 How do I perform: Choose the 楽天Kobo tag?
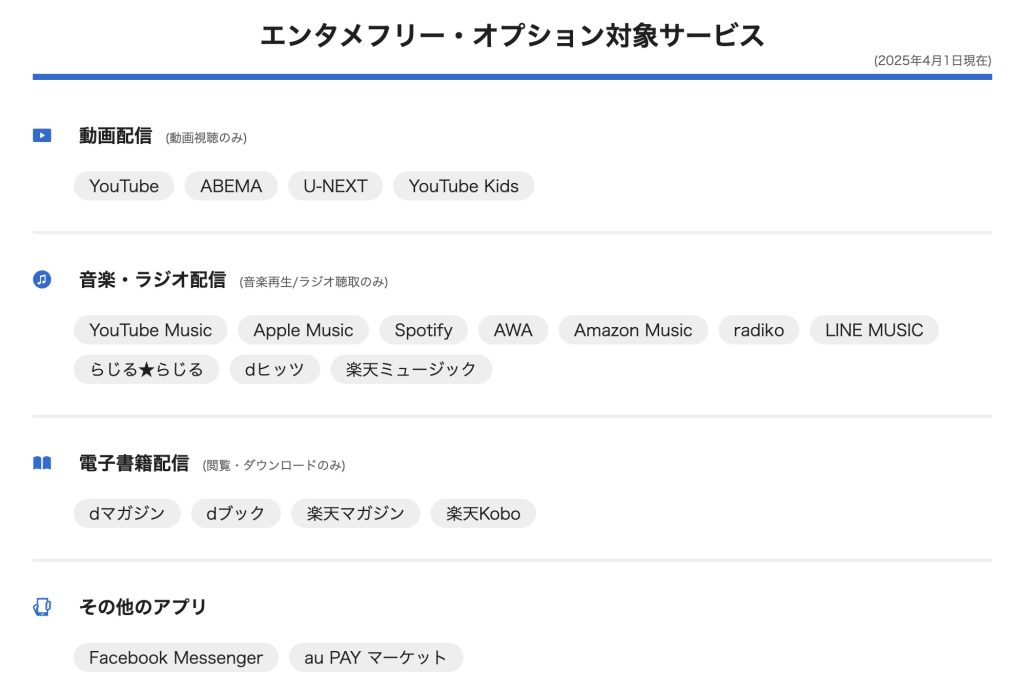(483, 513)
